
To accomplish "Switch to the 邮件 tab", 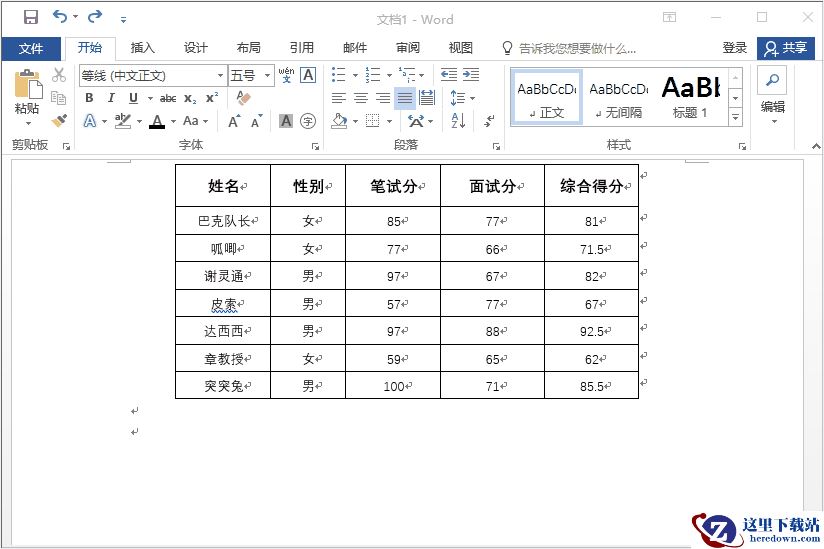I will [355, 48].
